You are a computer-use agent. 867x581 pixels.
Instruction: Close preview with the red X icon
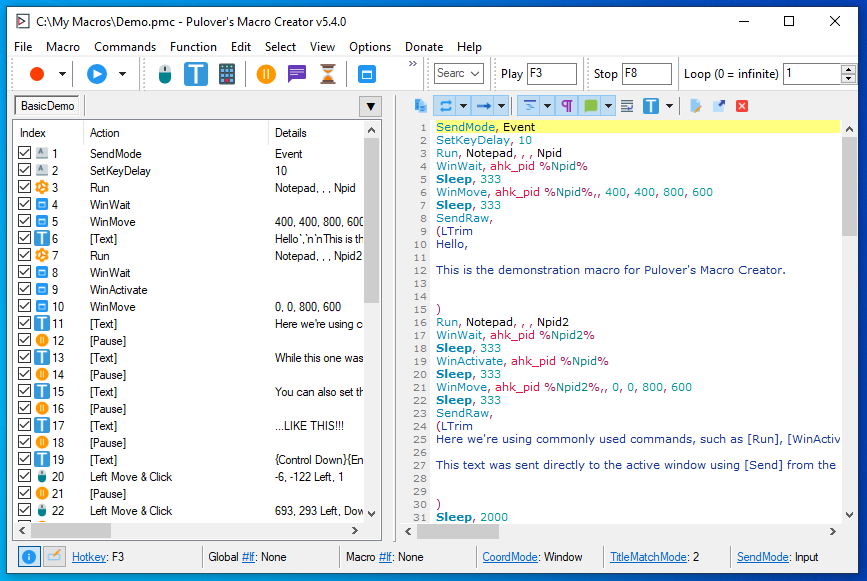[742, 106]
